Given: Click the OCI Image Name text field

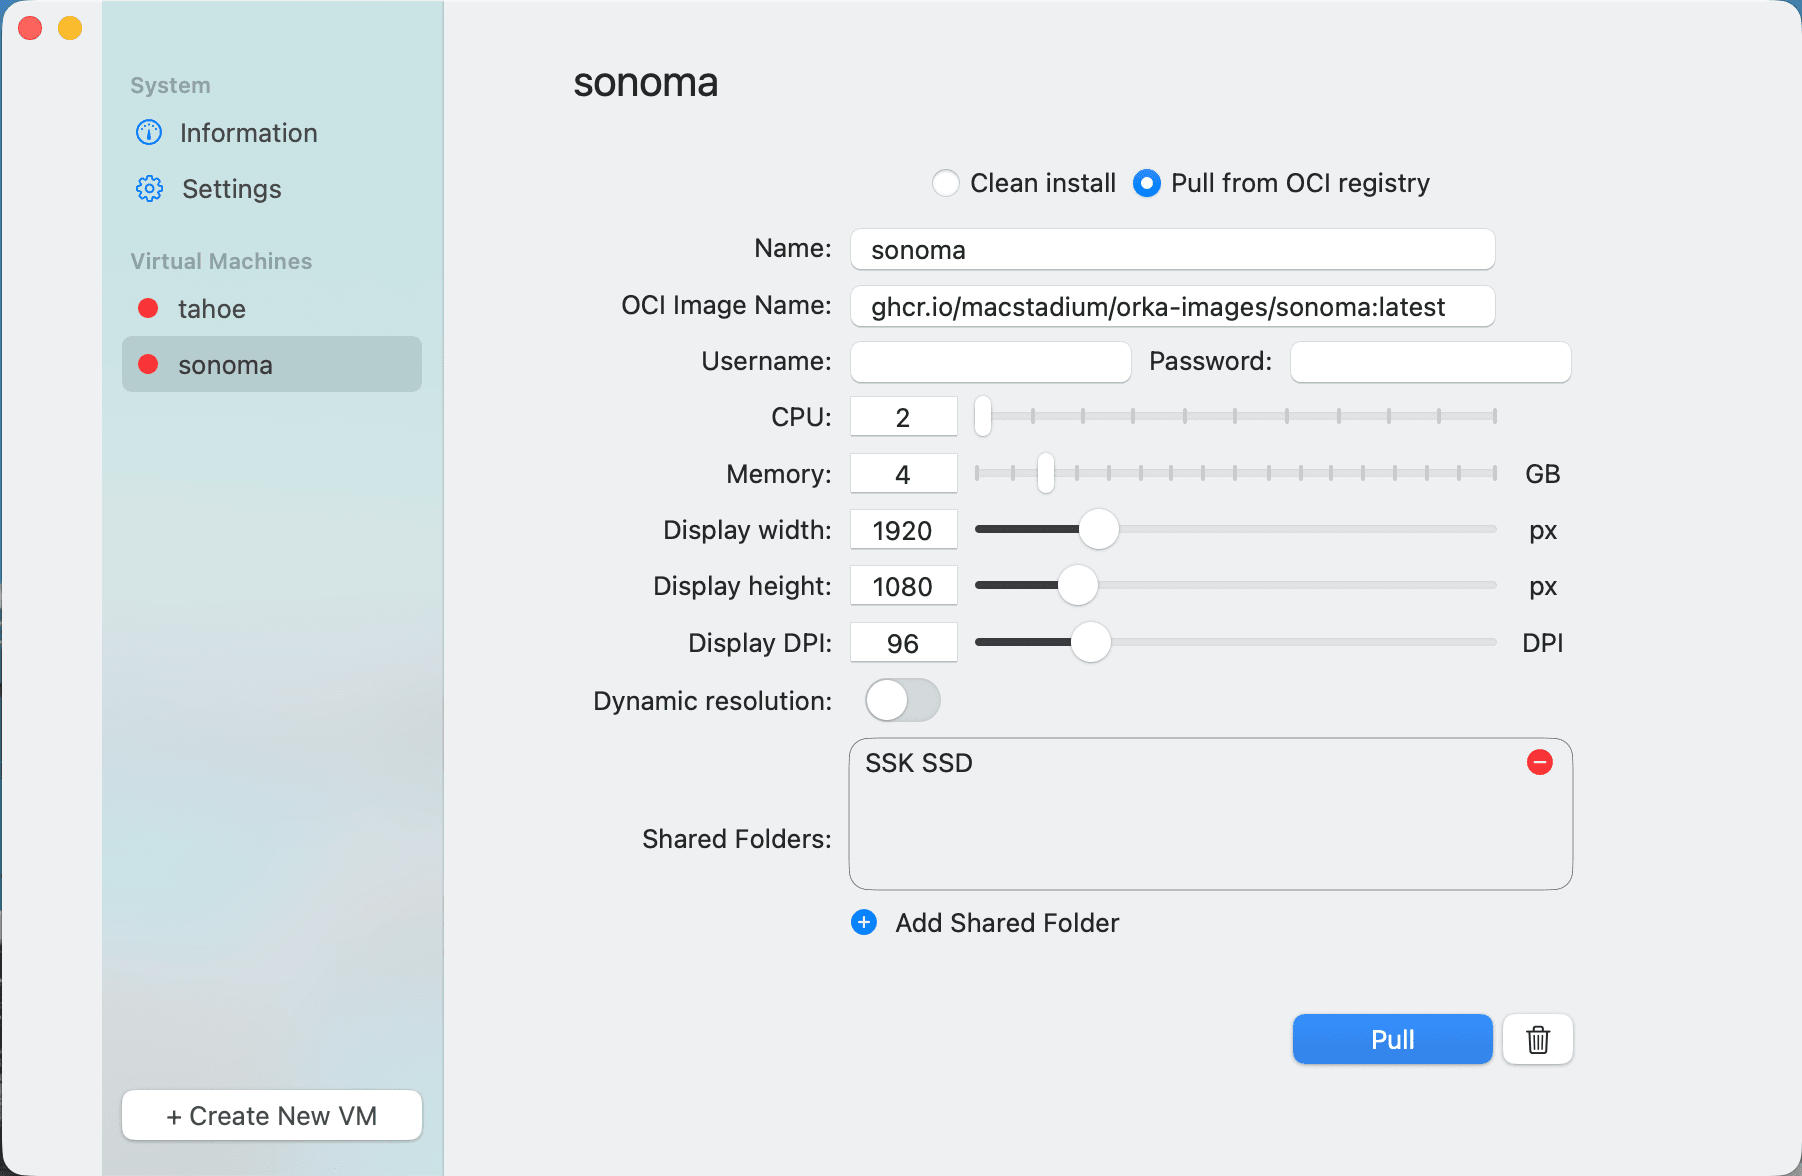Looking at the screenshot, I should click(1172, 306).
